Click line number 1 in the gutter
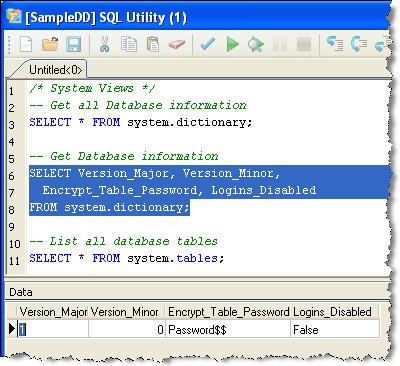The height and width of the screenshot is (366, 400). point(11,91)
